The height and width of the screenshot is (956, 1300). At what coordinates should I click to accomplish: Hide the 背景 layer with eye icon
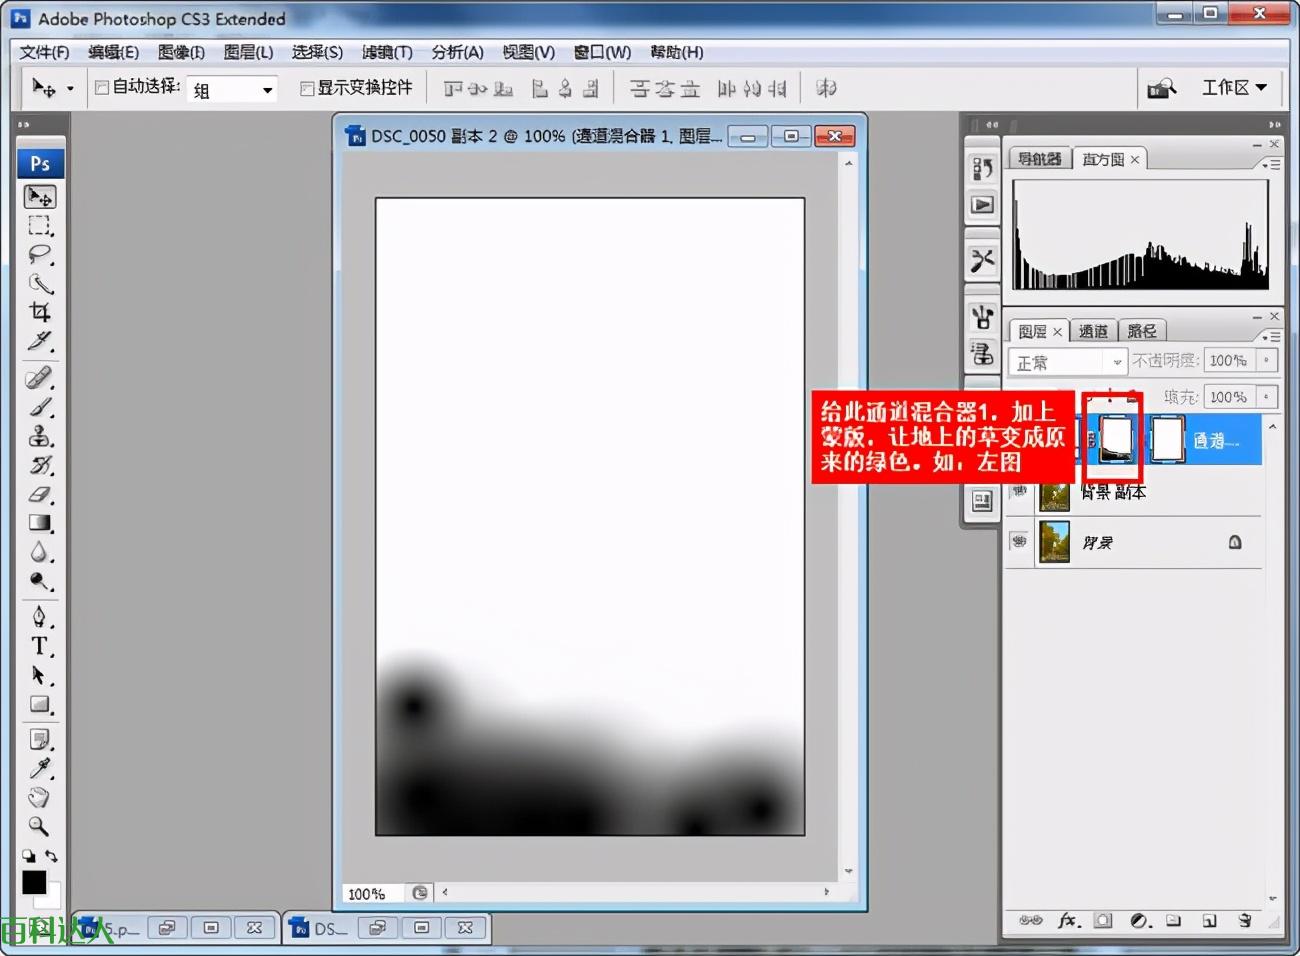[x=1019, y=542]
